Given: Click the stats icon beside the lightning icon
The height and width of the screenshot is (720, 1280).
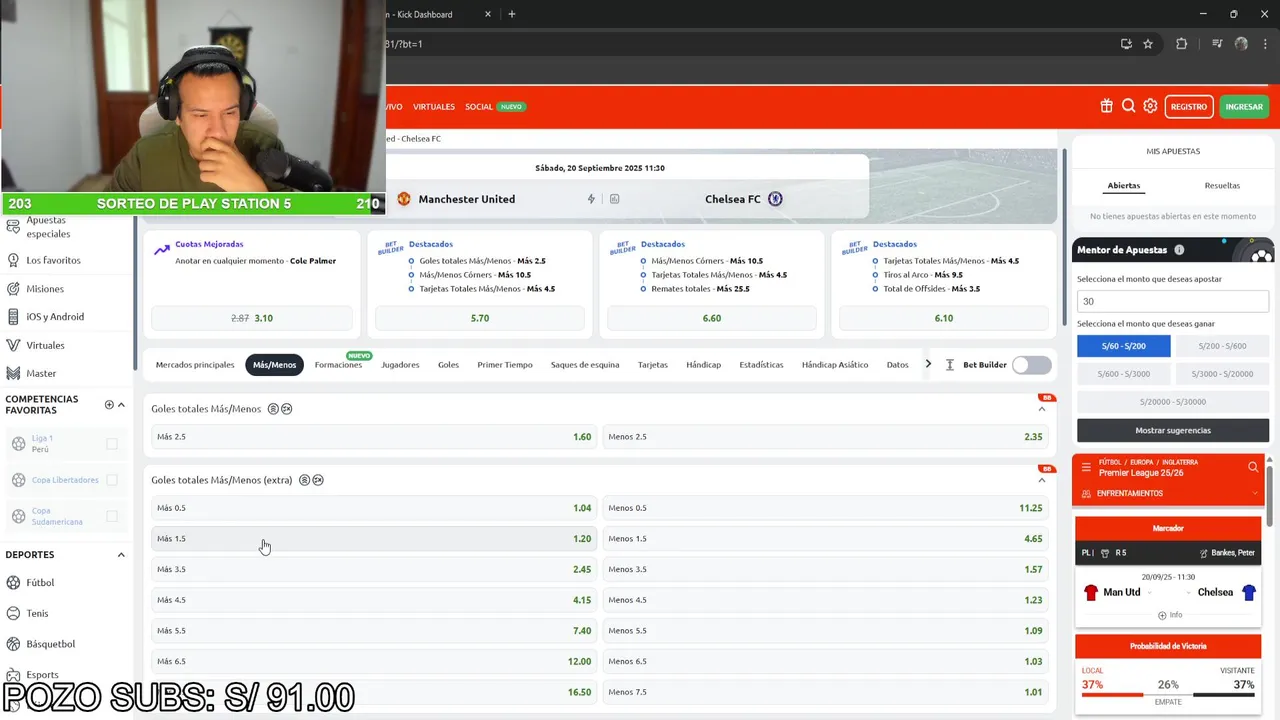Looking at the screenshot, I should coord(614,199).
